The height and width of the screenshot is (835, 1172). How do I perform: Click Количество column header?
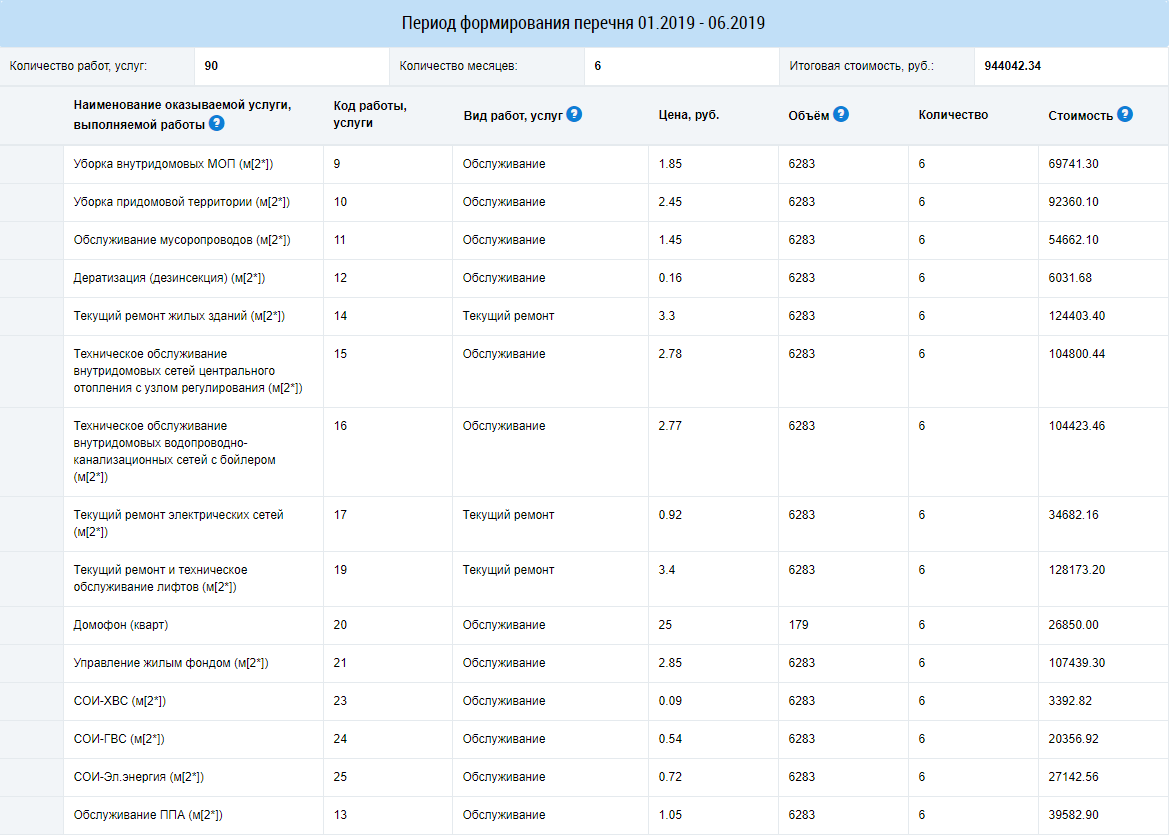[x=953, y=114]
